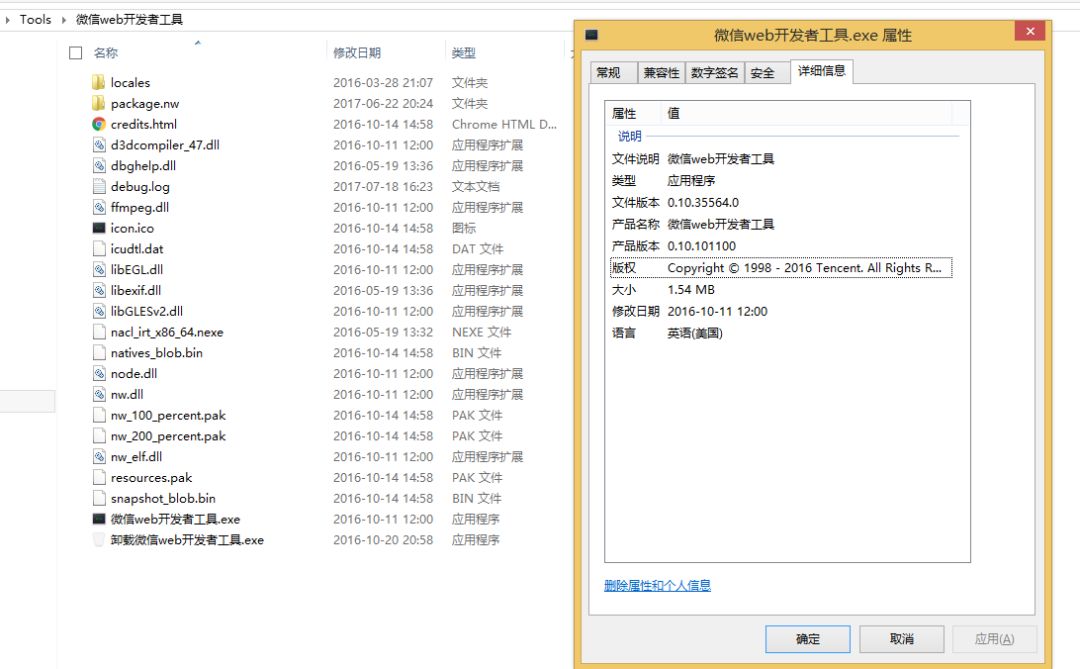1080x669 pixels.
Task: Click the locales folder icon
Action: 98,83
